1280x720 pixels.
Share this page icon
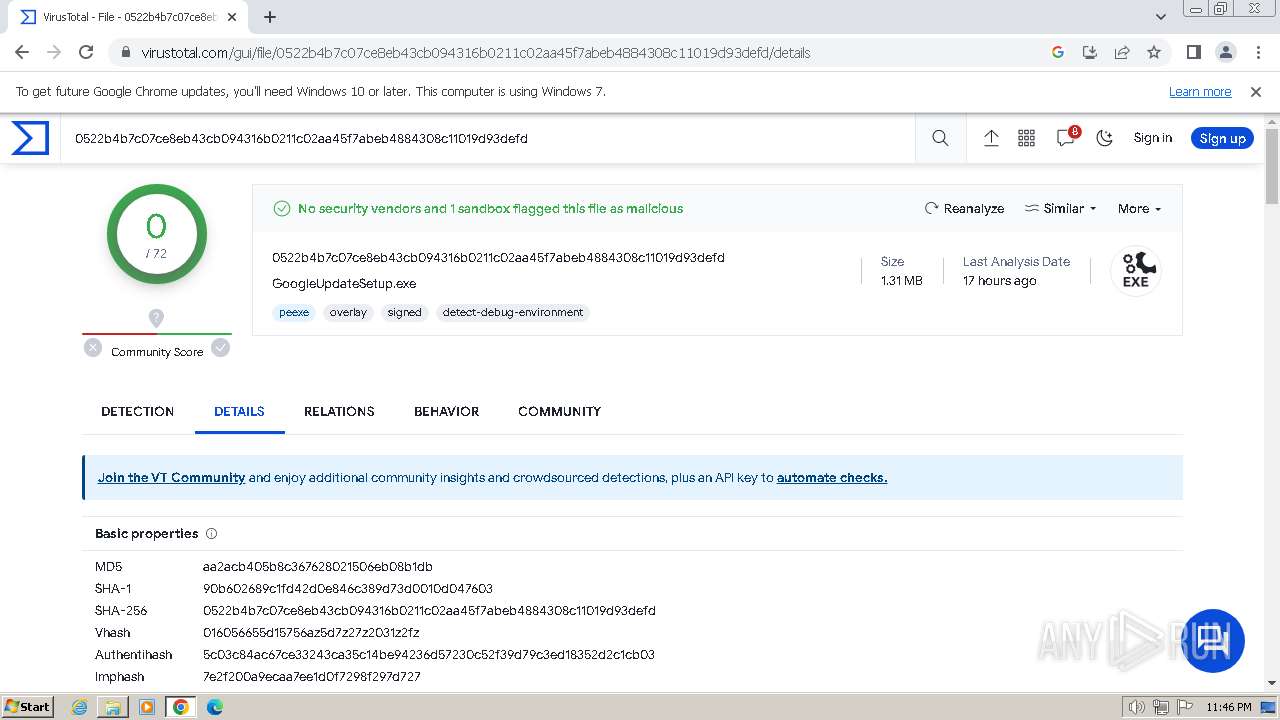point(1122,53)
